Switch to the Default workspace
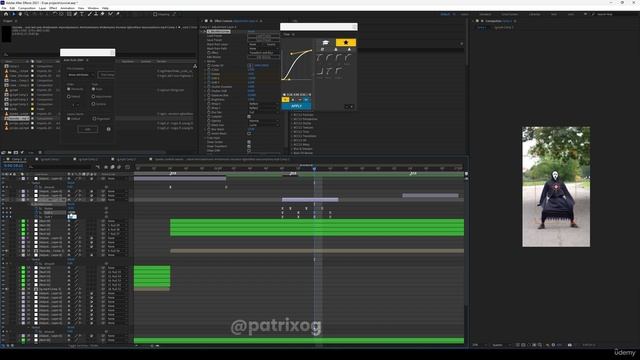Viewport: 640px width, 360px height. tap(445, 14)
